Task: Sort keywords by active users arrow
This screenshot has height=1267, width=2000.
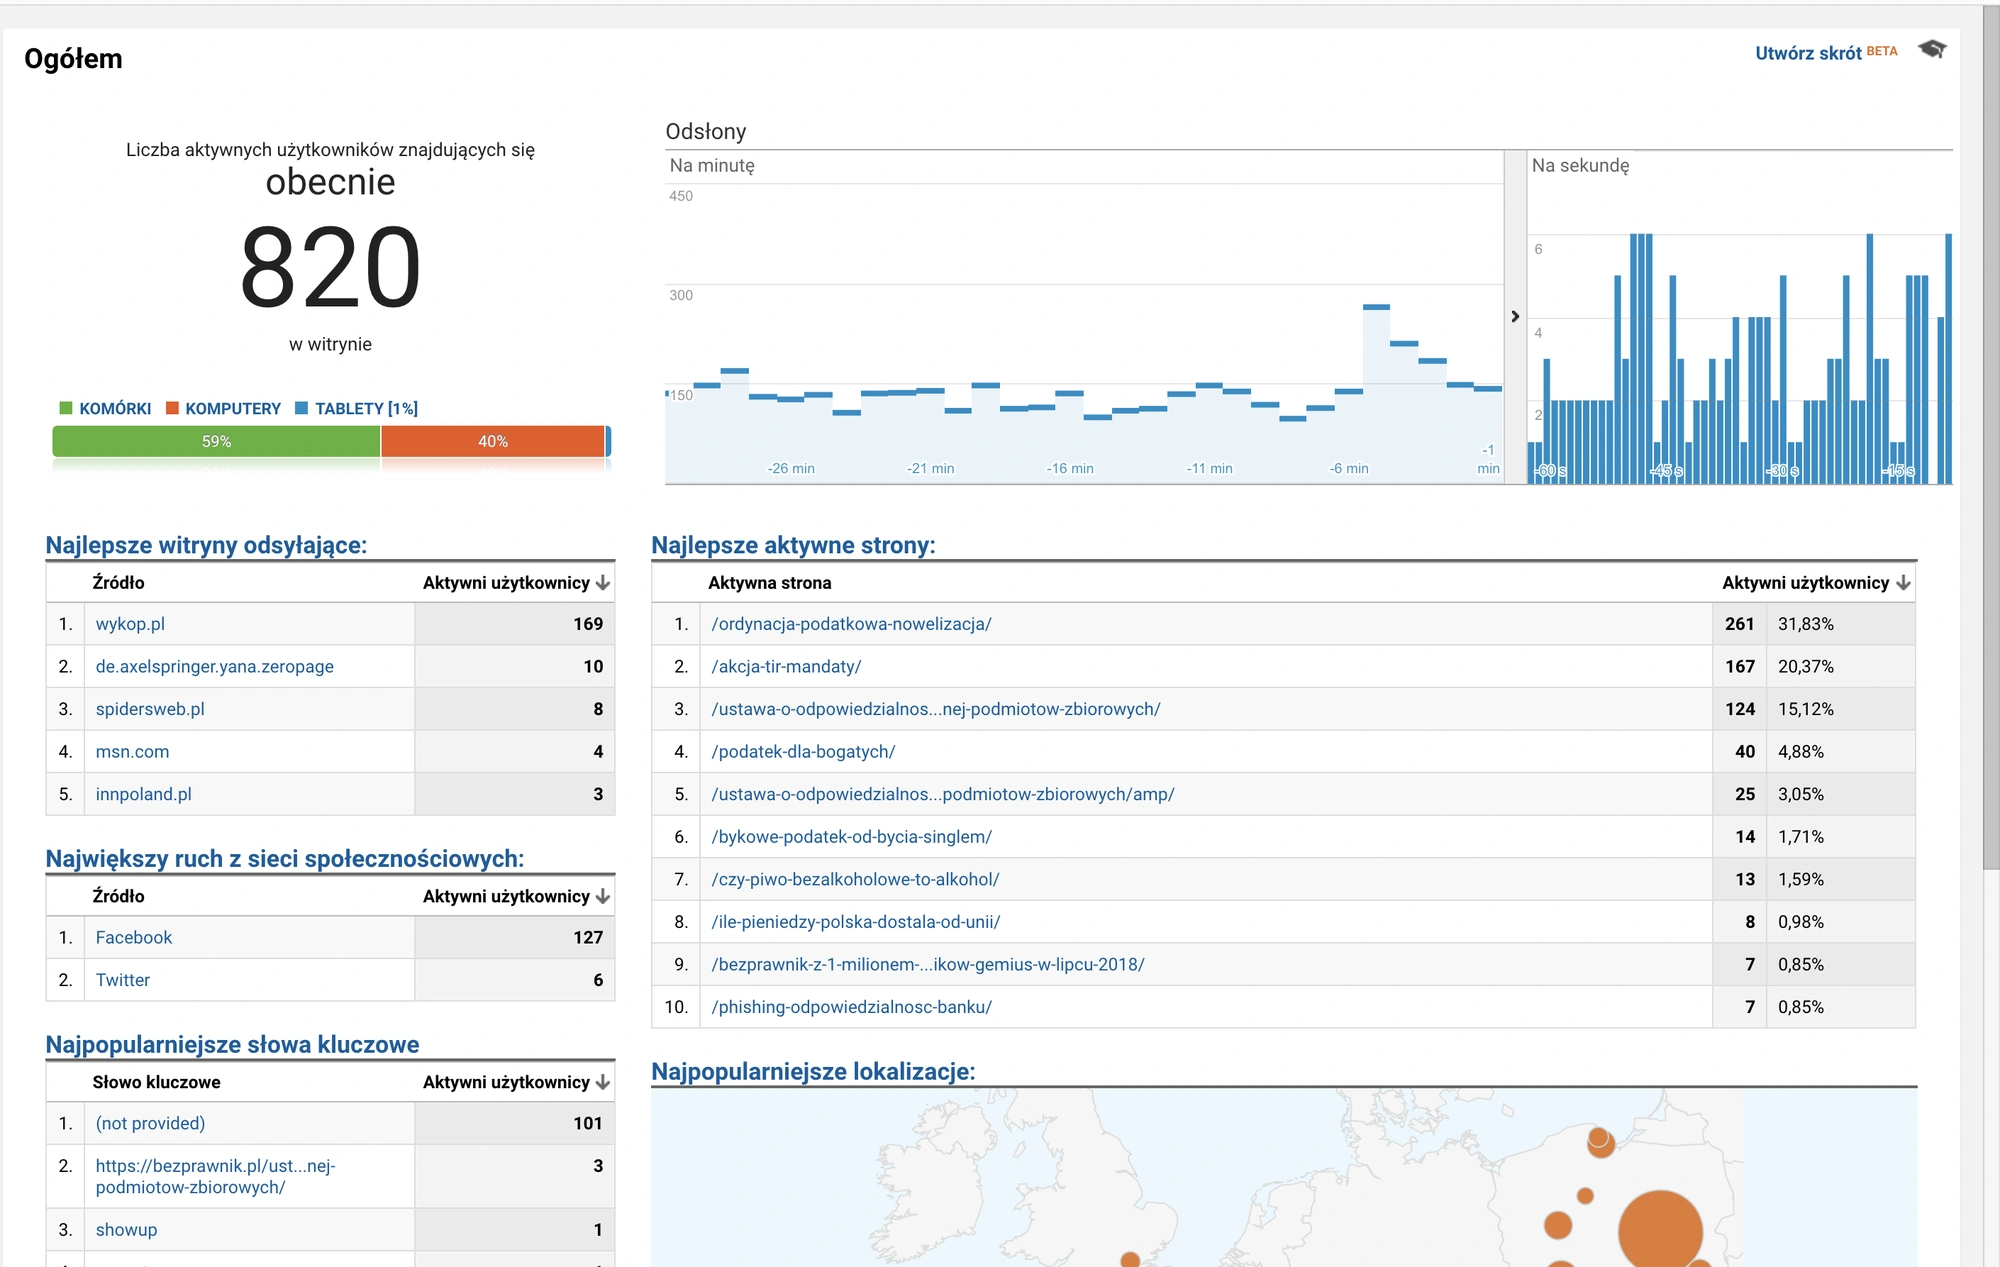Action: [x=602, y=1083]
